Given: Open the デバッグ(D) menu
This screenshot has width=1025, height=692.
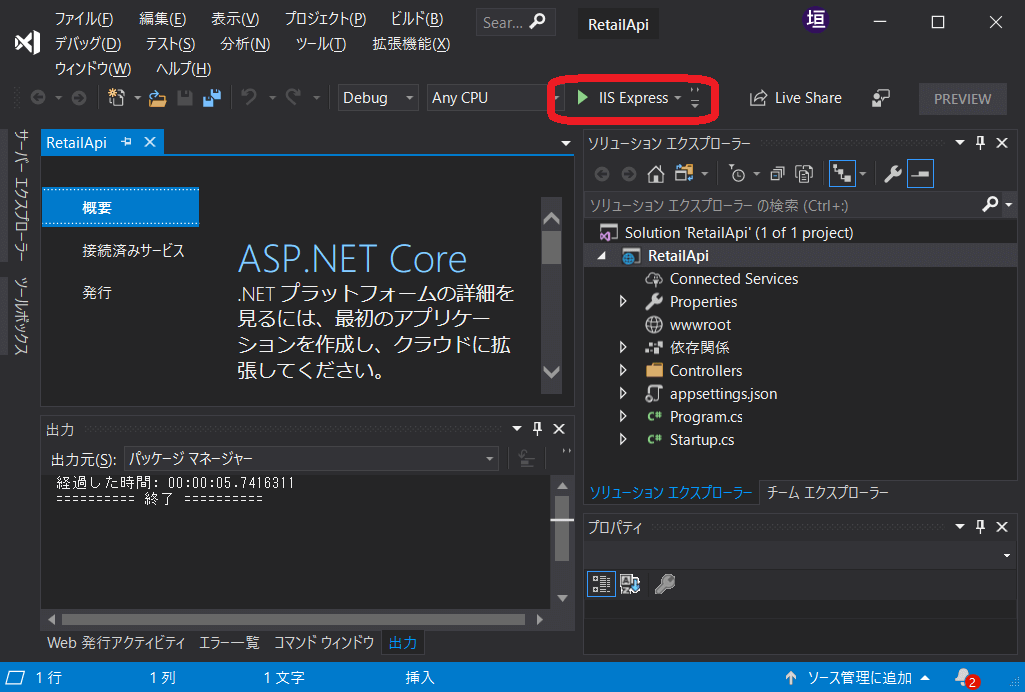Looking at the screenshot, I should tap(88, 44).
